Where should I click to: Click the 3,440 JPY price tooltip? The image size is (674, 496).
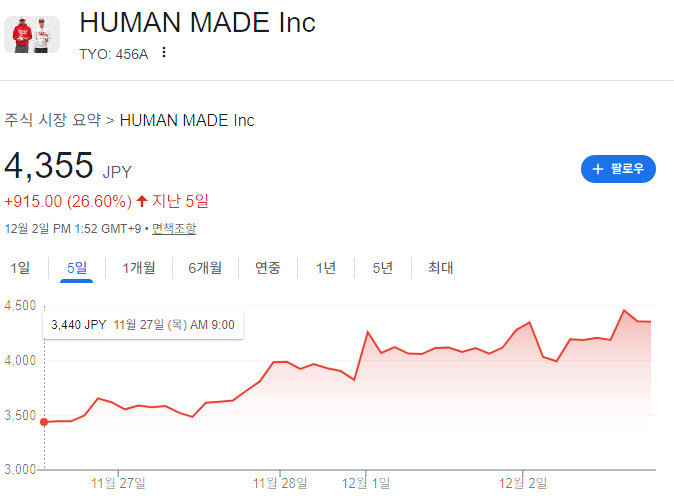pos(143,325)
